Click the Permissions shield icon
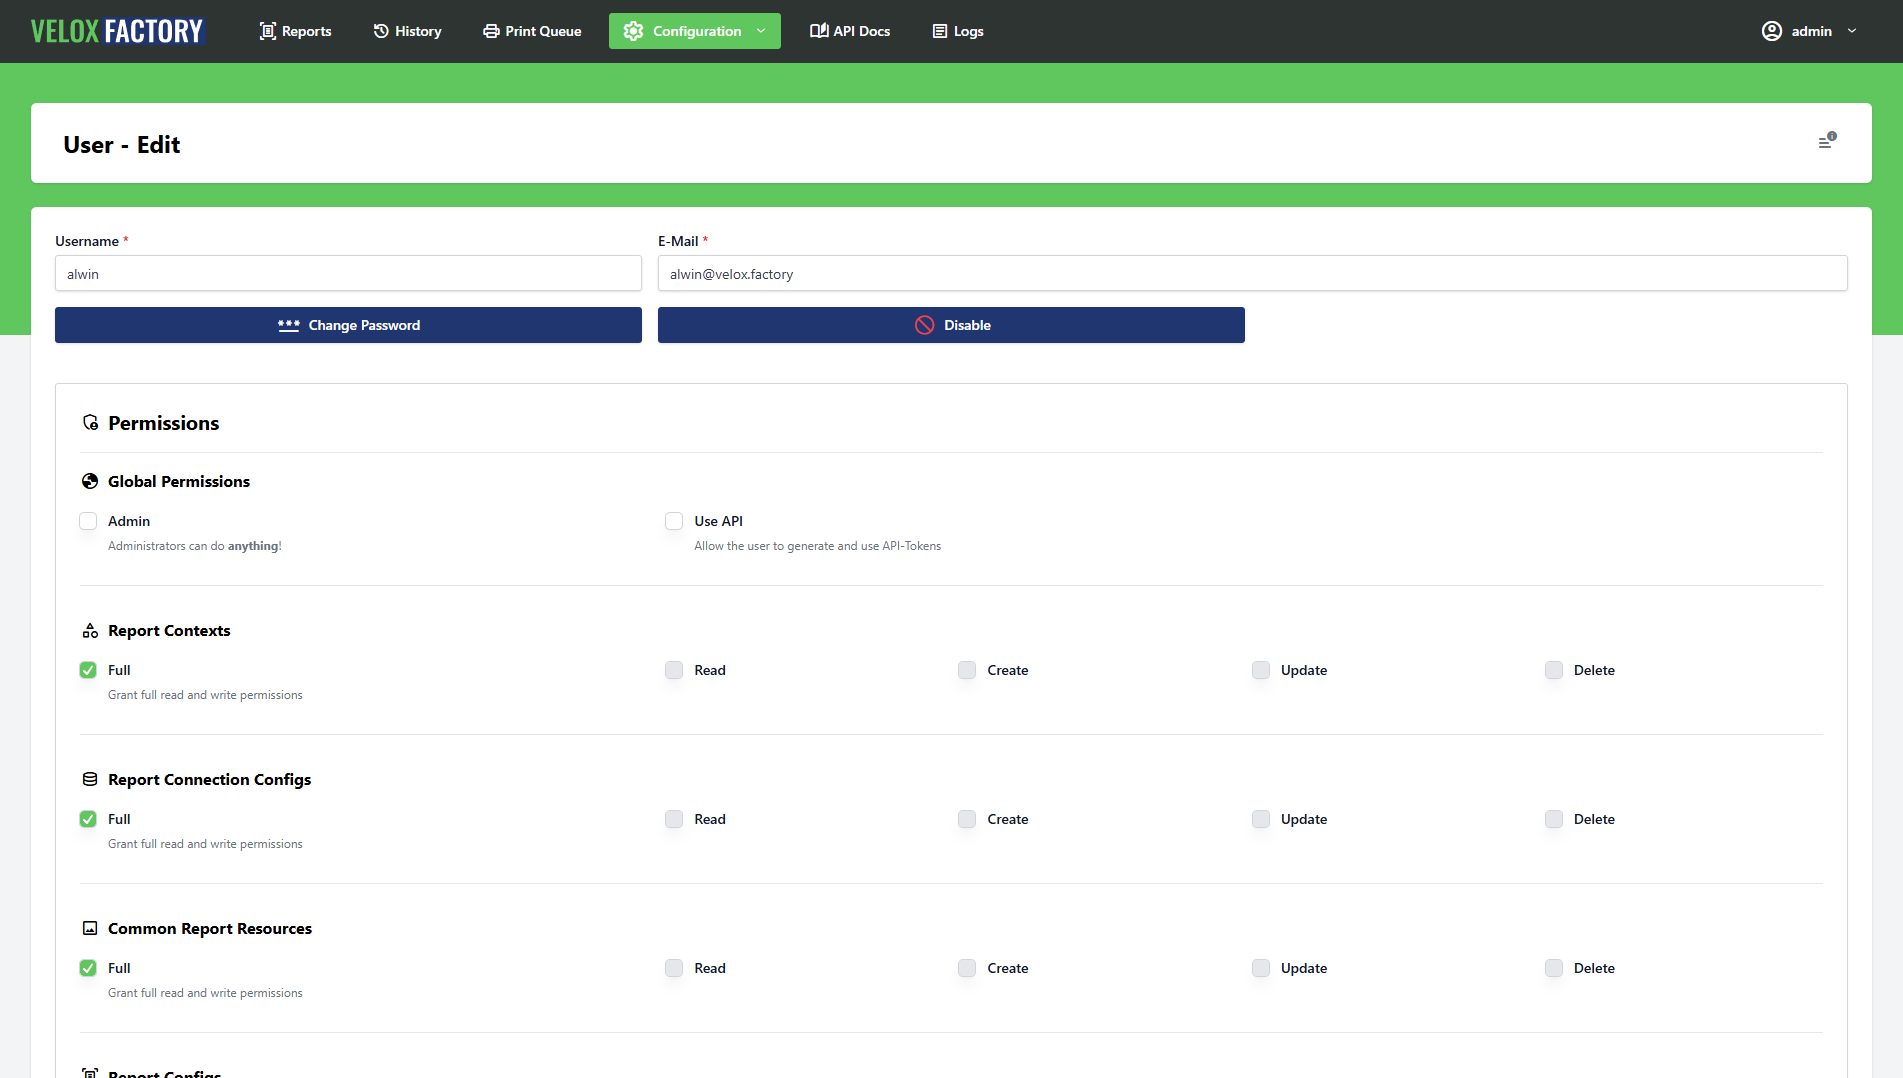The image size is (1903, 1078). point(90,423)
